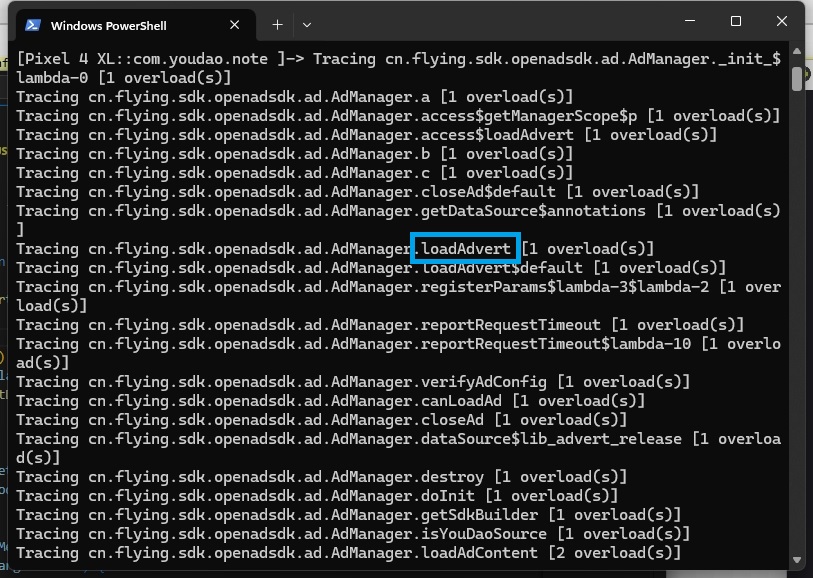This screenshot has width=813, height=578.
Task: Expand the new tab profile dropdown
Action: [x=307, y=24]
